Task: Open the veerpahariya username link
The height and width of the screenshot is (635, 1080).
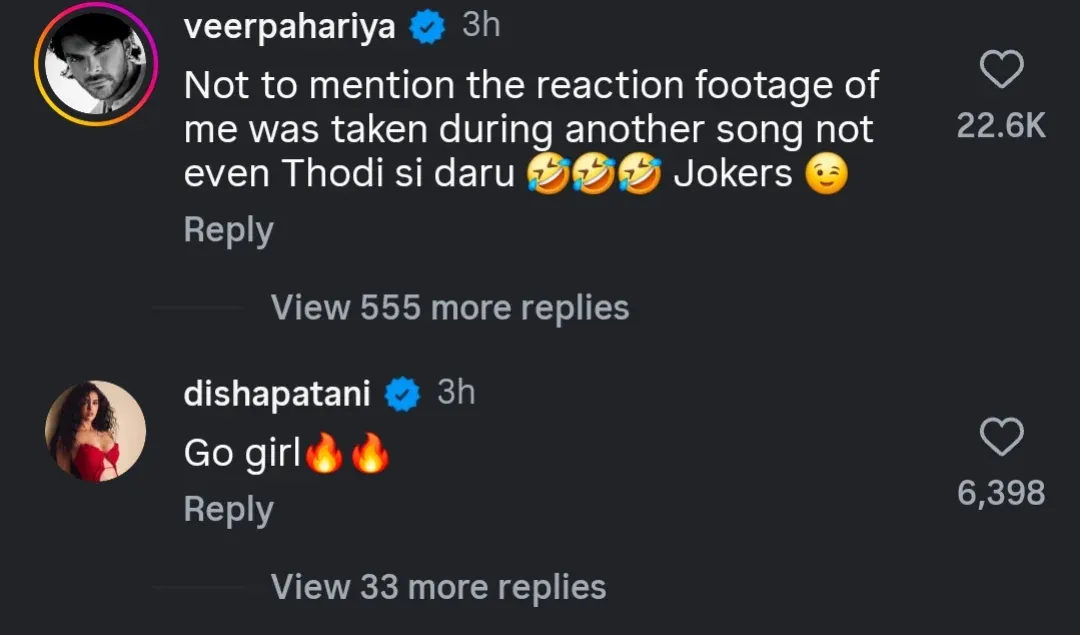Action: [x=290, y=29]
